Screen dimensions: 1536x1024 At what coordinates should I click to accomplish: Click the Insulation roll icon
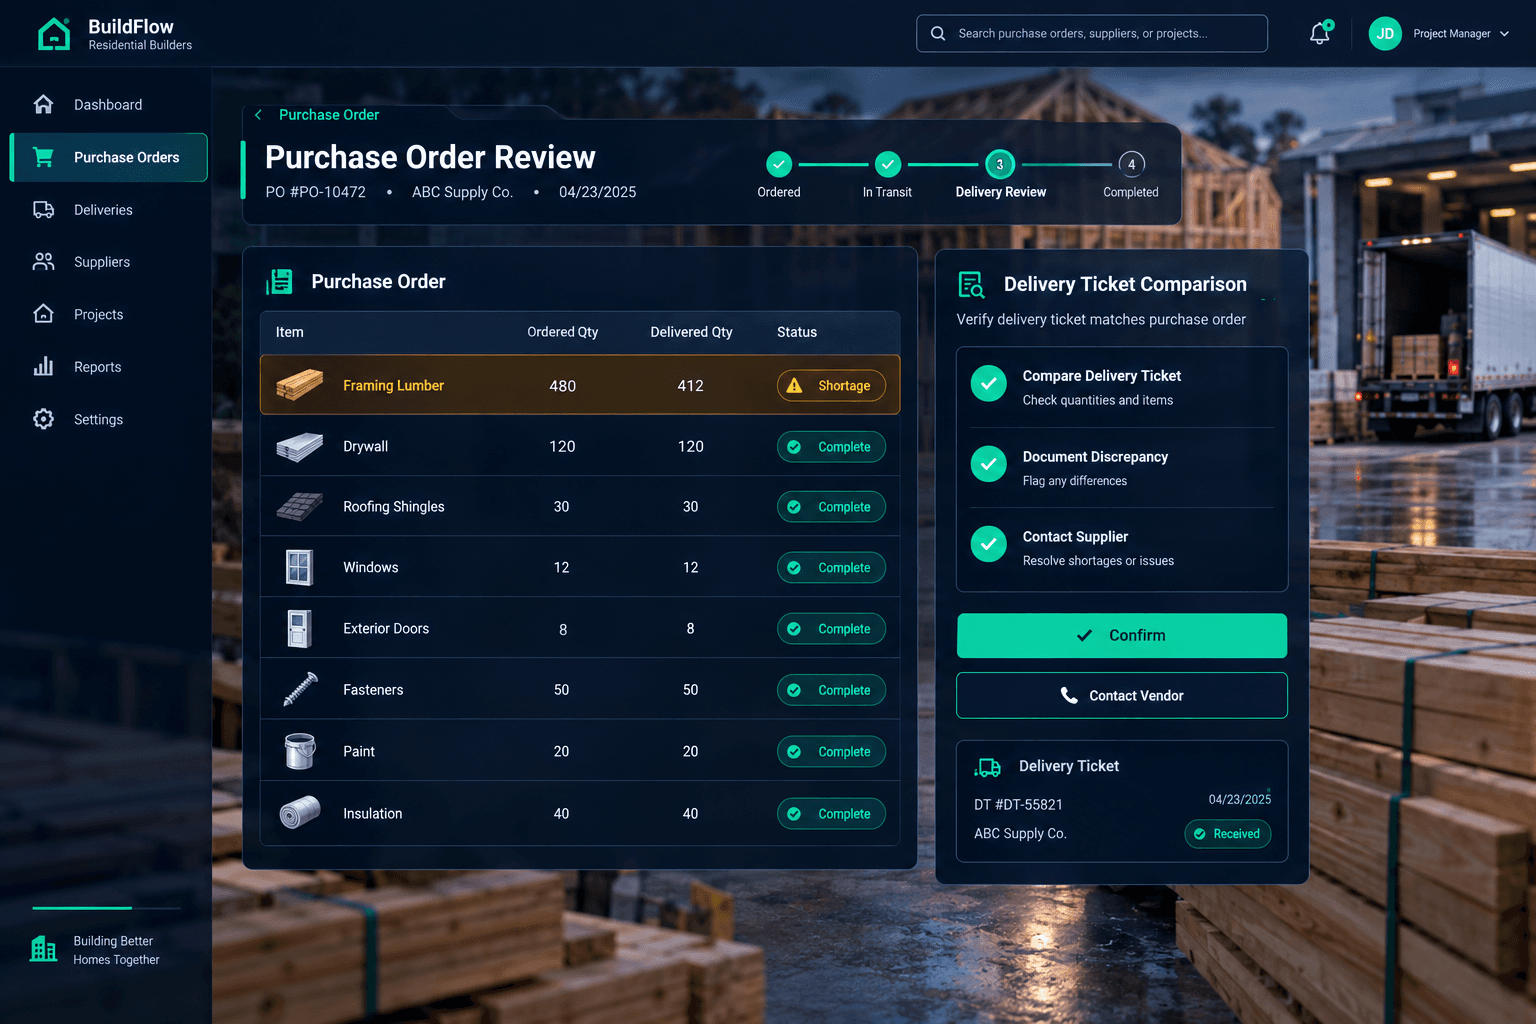point(300,813)
